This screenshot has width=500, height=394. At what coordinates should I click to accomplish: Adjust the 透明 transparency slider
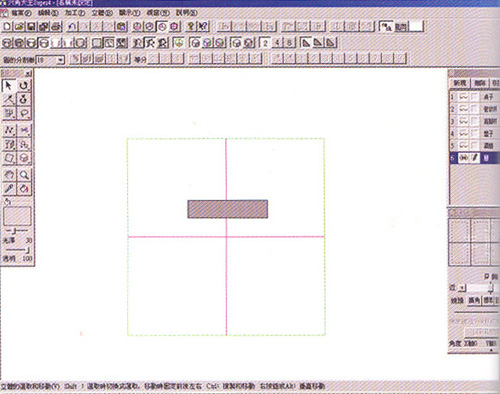[17, 250]
